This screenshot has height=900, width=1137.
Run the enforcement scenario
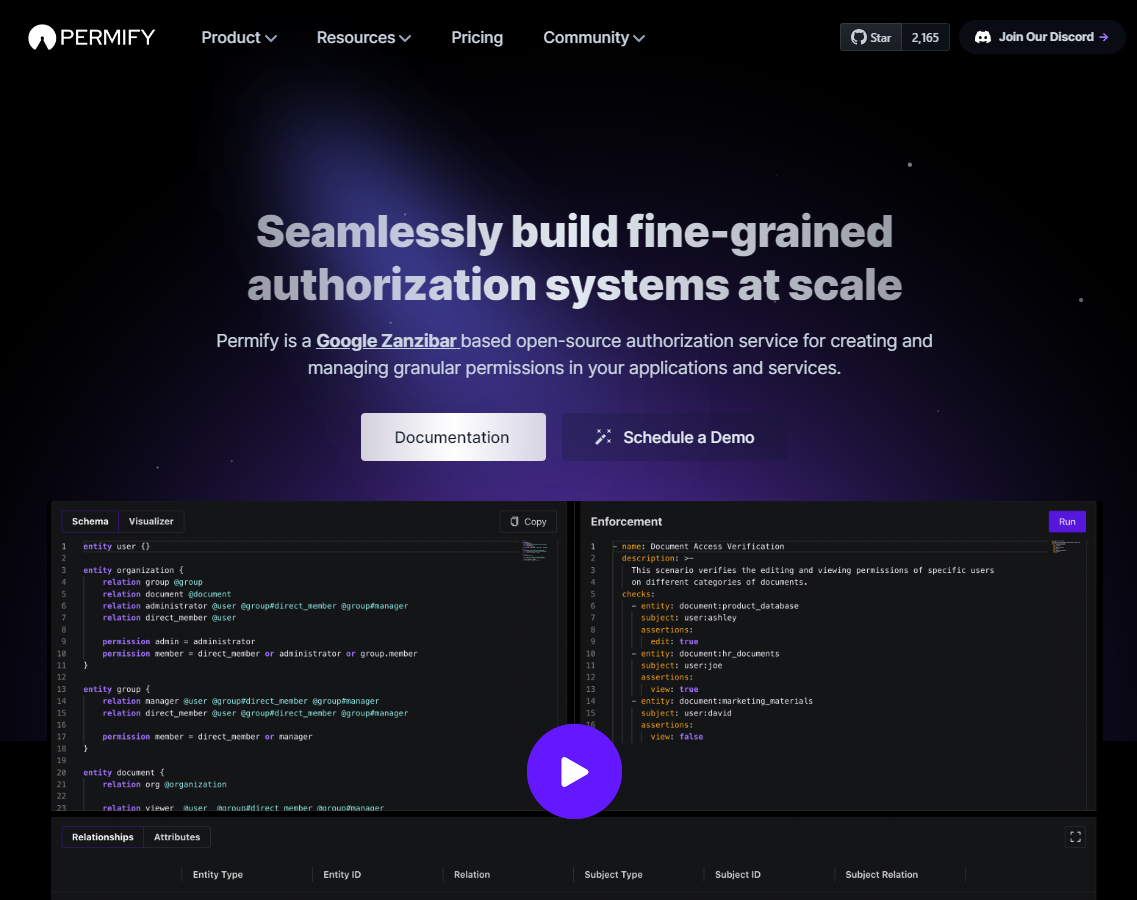click(x=1067, y=521)
